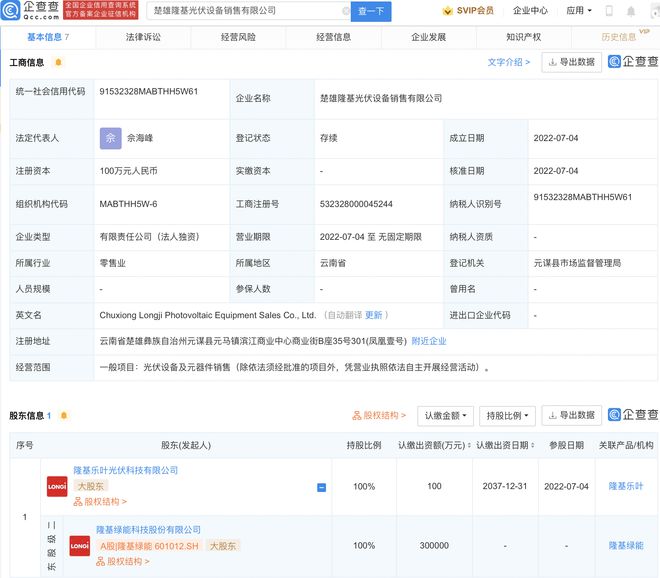Open 隆基乐叶 related product link
Viewport: 660px width, 578px height.
click(626, 486)
